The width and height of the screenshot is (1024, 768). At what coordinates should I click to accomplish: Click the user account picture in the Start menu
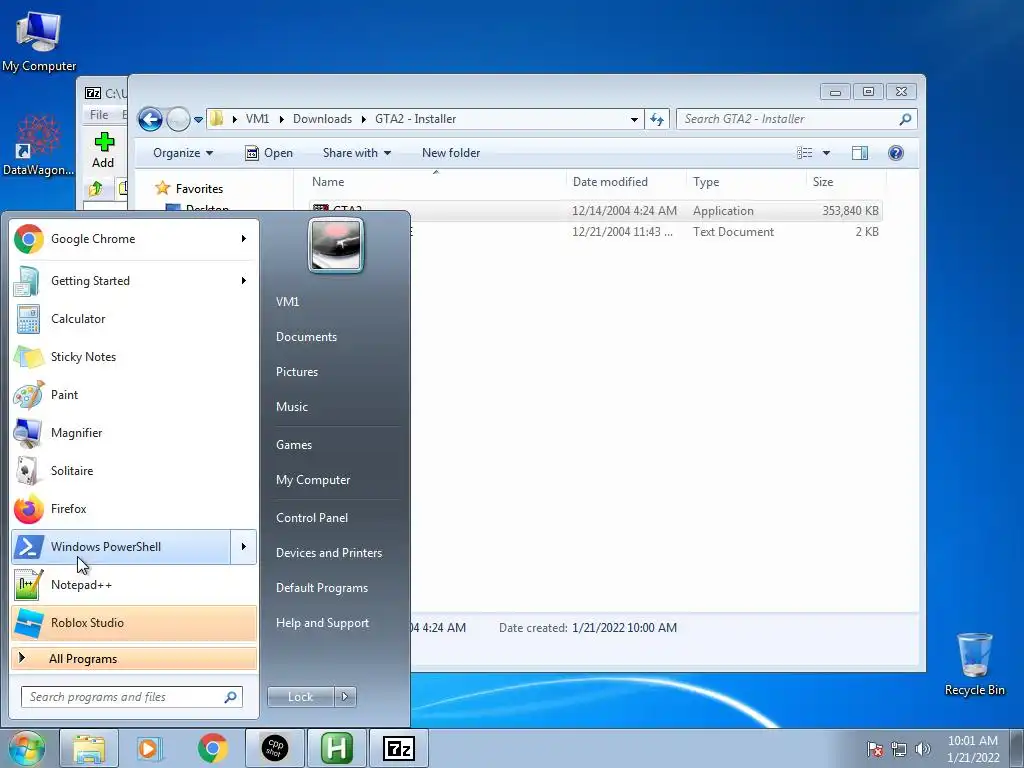click(336, 245)
